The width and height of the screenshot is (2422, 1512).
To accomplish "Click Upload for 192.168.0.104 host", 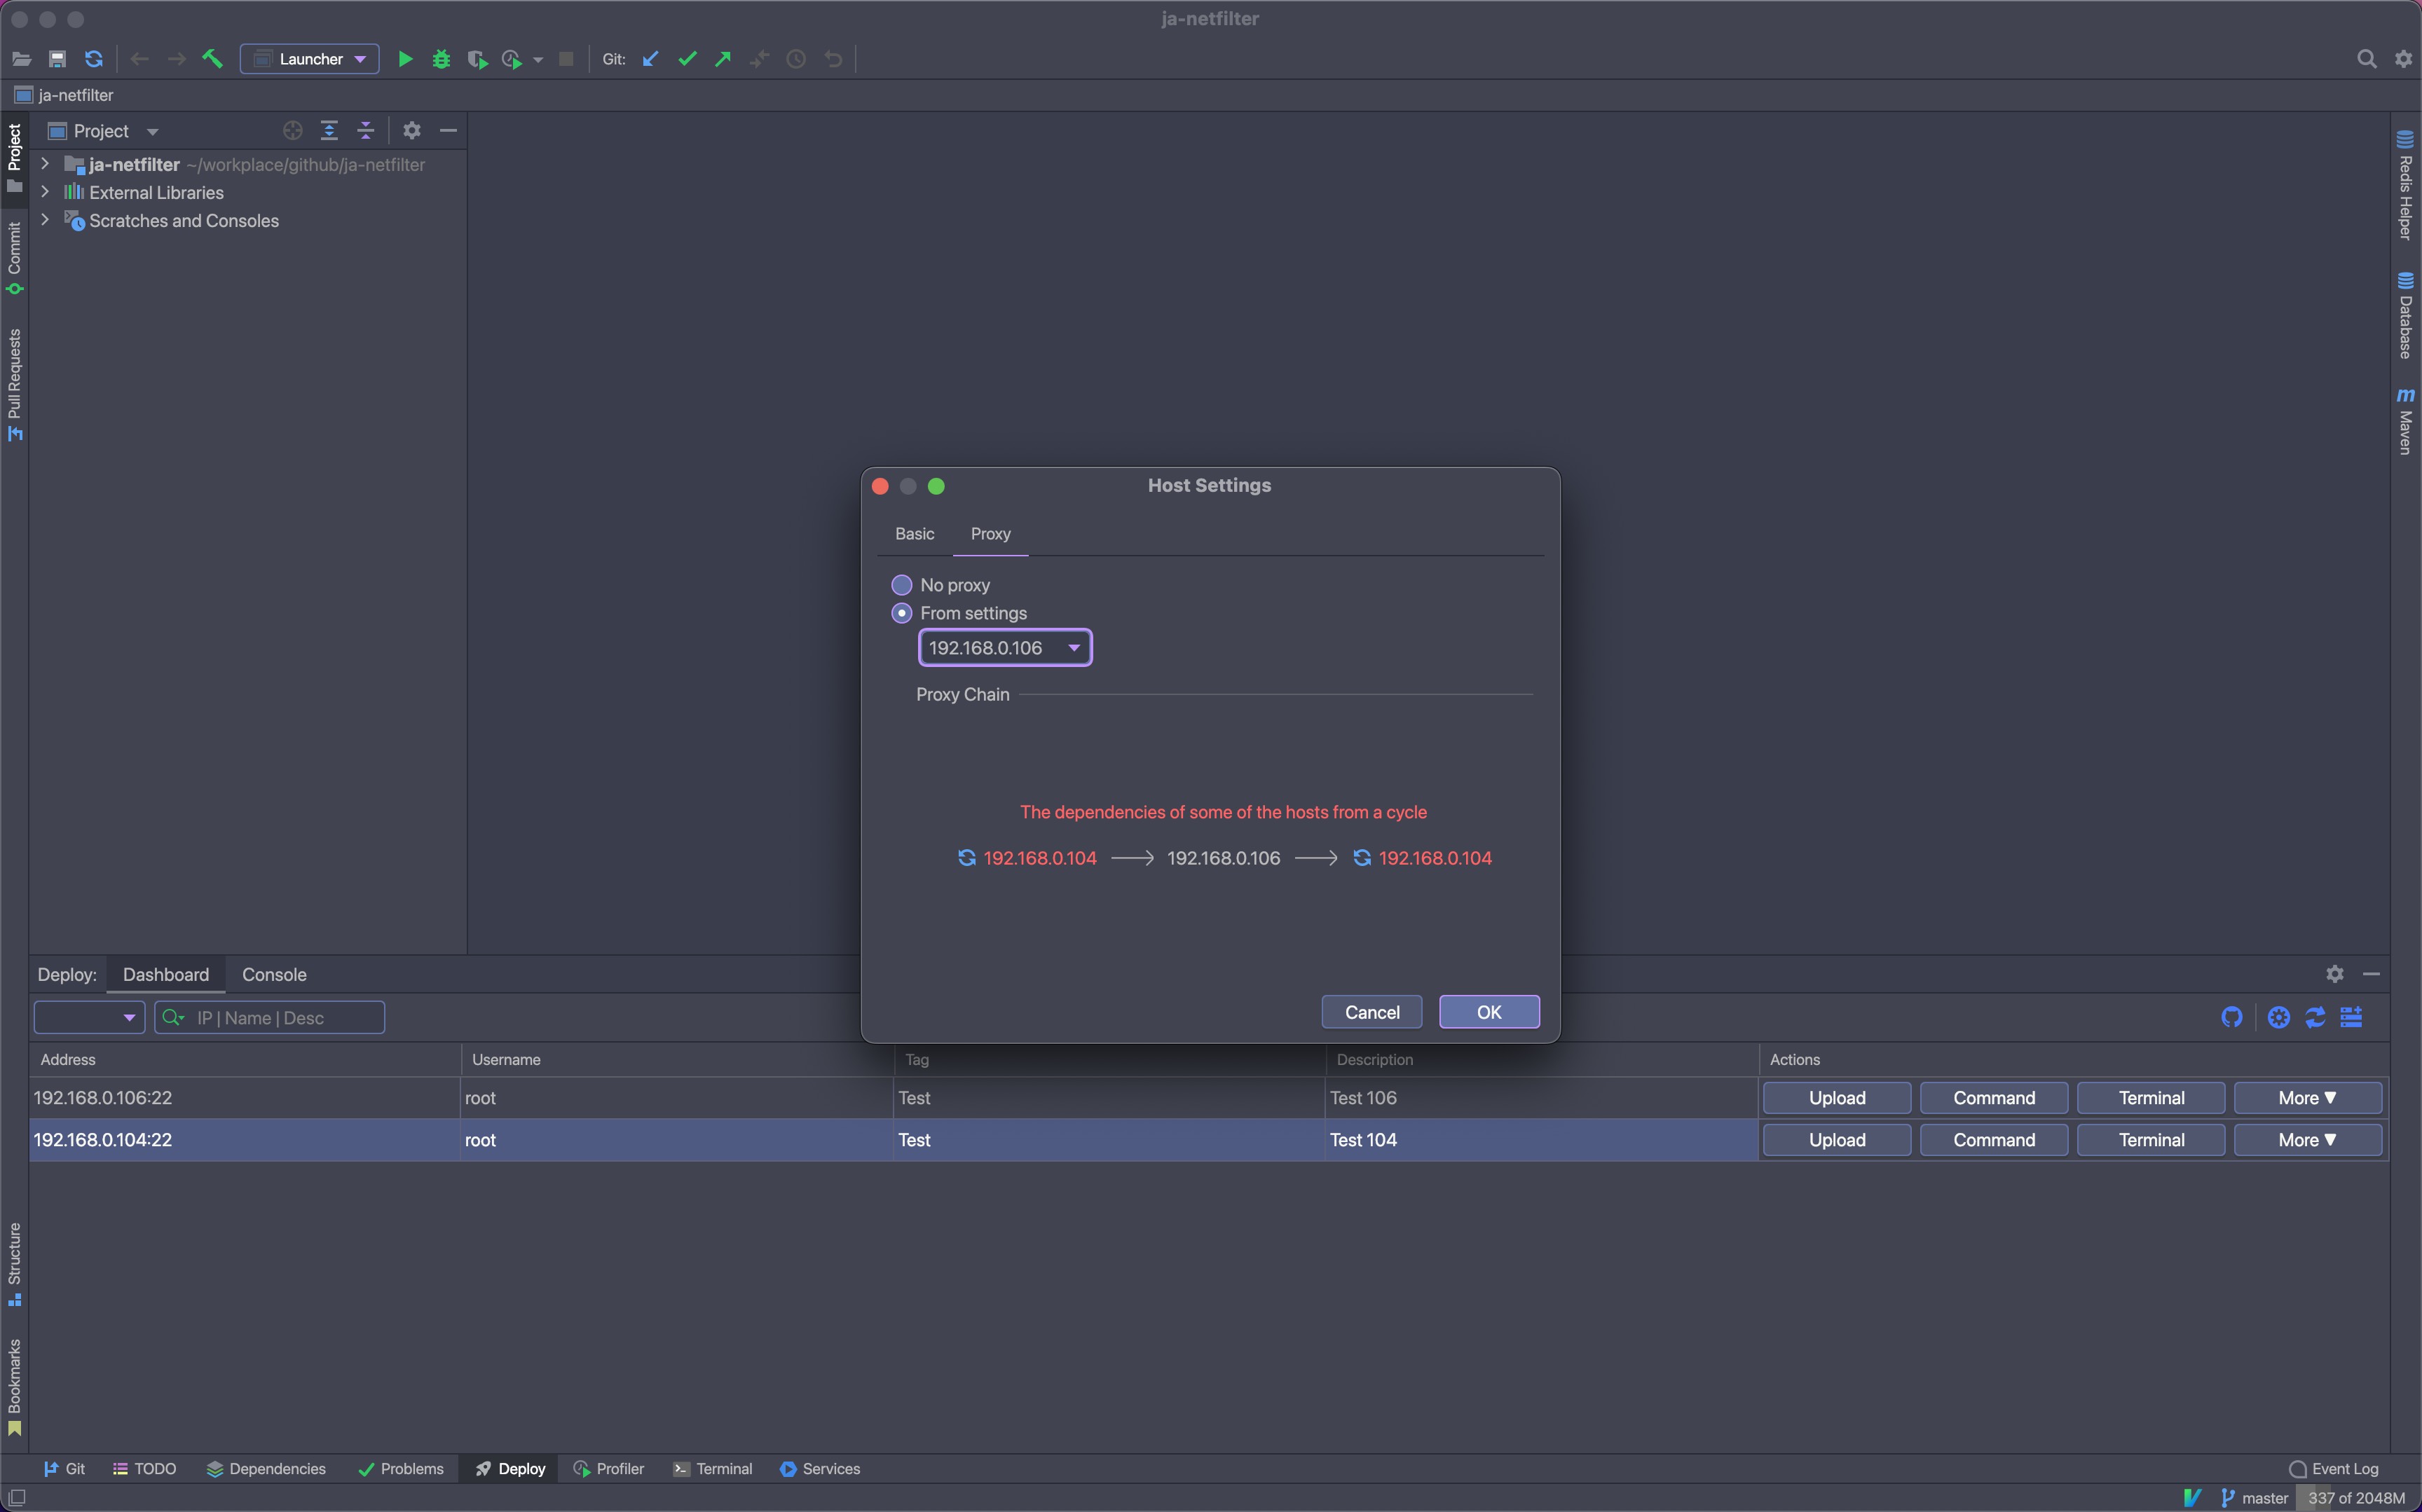I will tap(1836, 1140).
